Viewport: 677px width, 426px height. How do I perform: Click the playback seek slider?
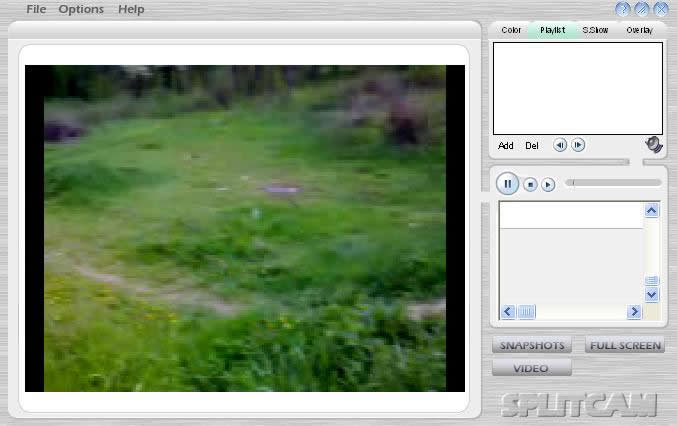(614, 183)
